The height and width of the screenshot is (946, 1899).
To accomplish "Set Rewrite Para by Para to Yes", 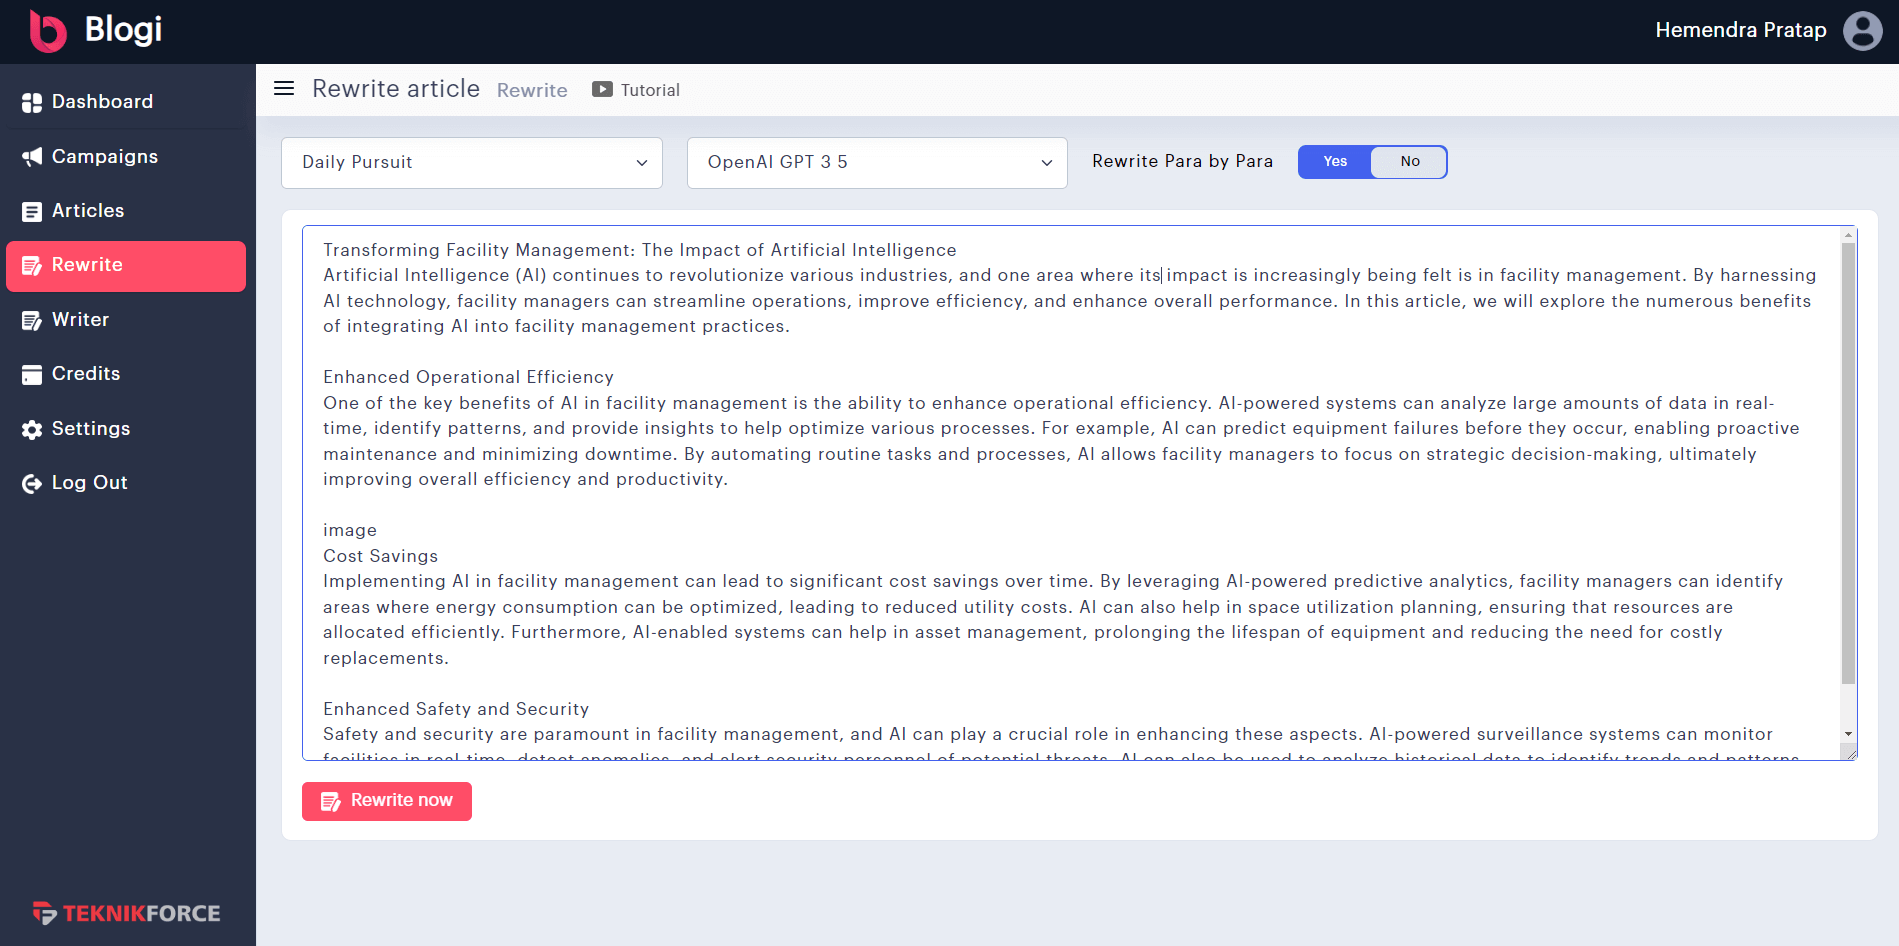I will [1335, 162].
